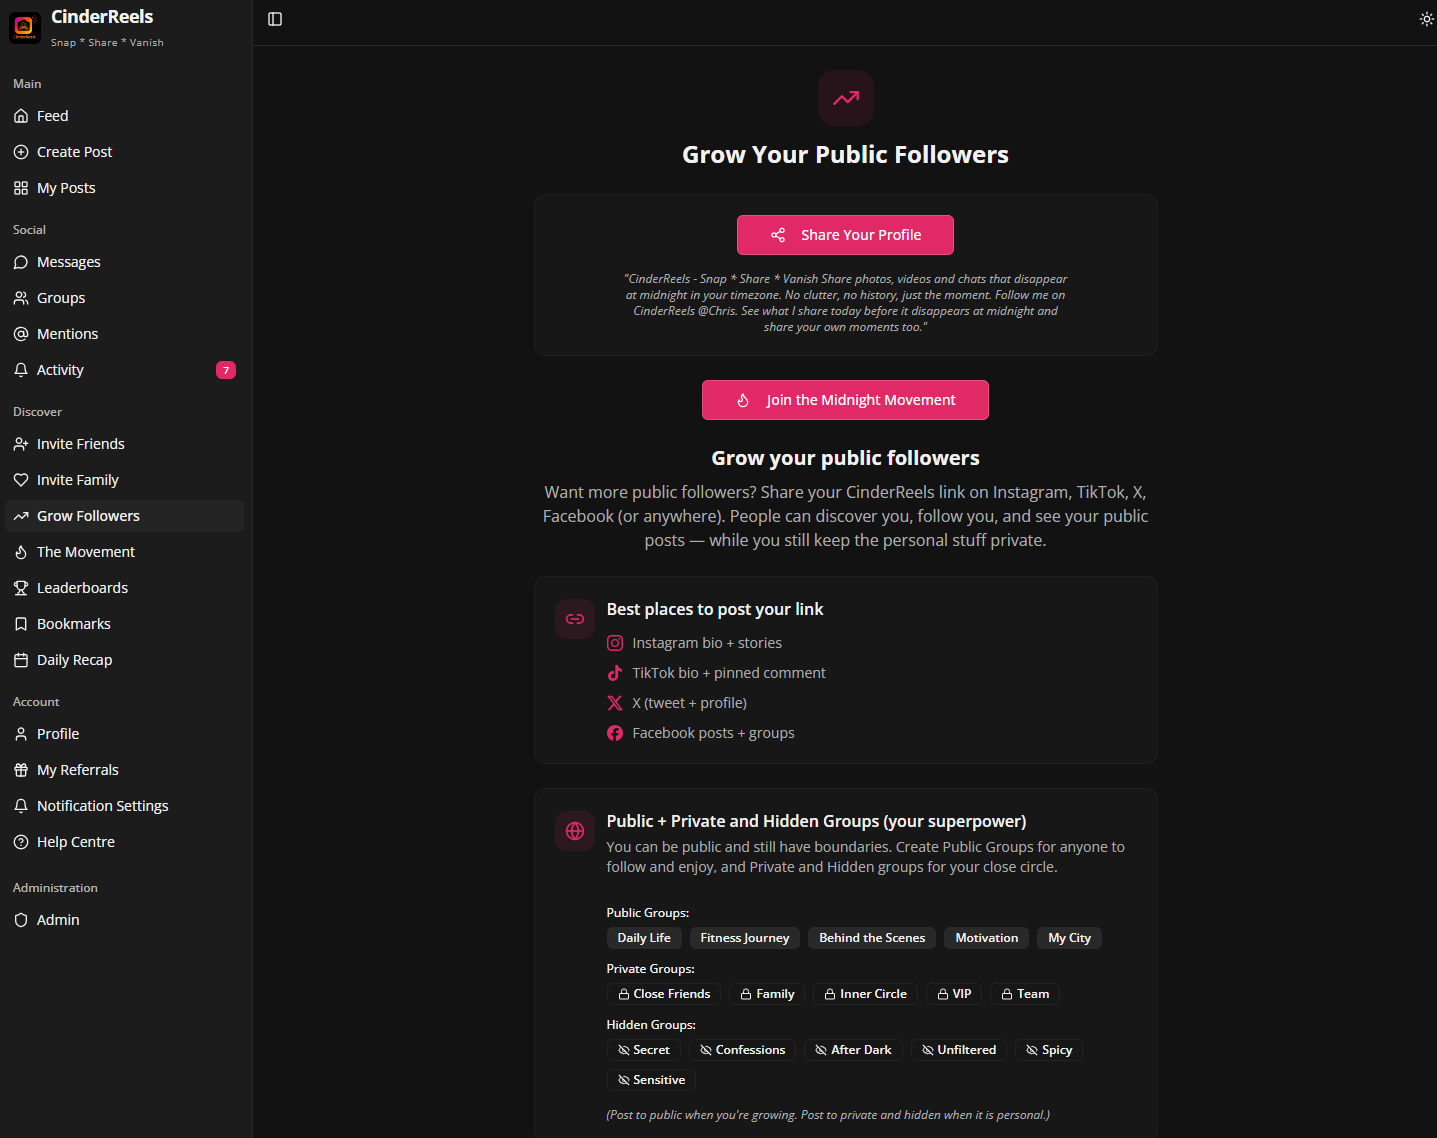
Task: Open the Activity badge showing 7
Action: pos(226,370)
